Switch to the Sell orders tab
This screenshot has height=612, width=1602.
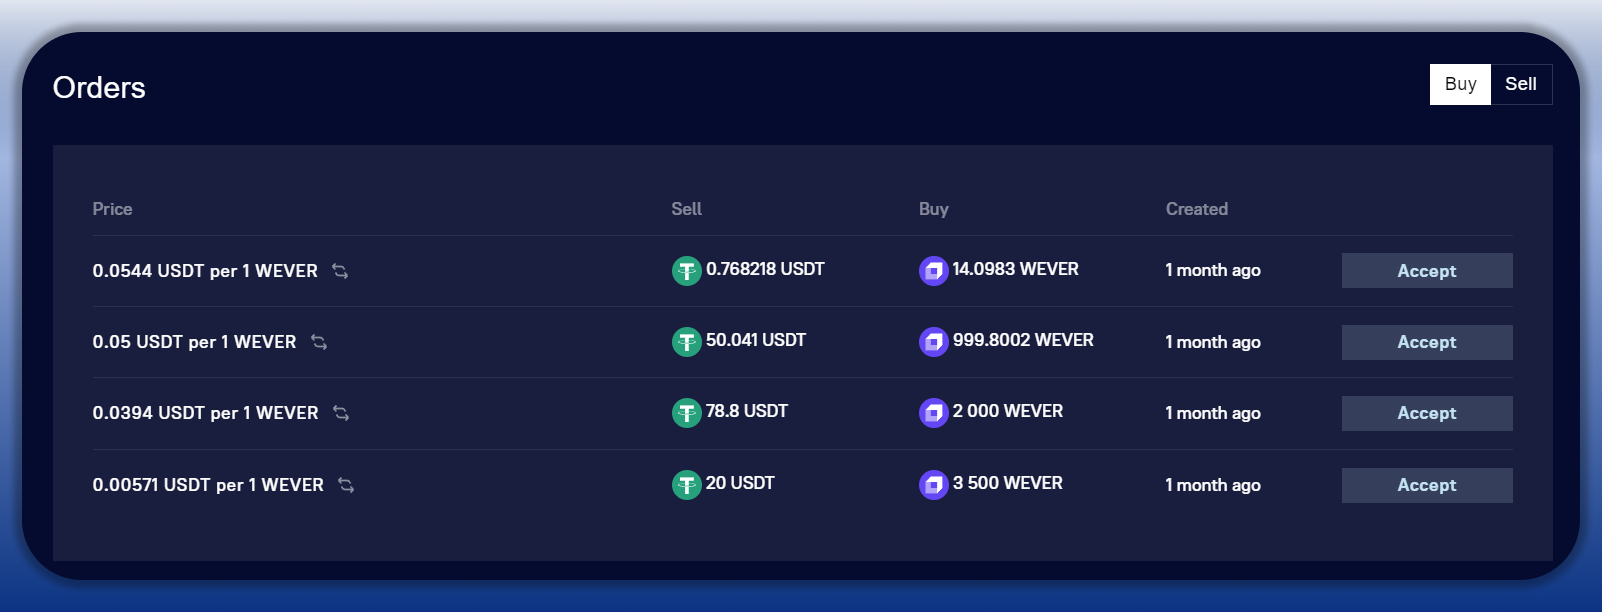point(1520,84)
